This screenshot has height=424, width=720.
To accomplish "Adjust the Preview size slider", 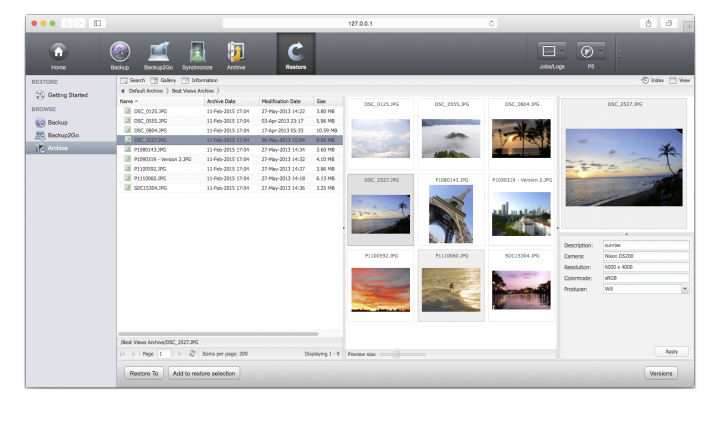I will [396, 354].
